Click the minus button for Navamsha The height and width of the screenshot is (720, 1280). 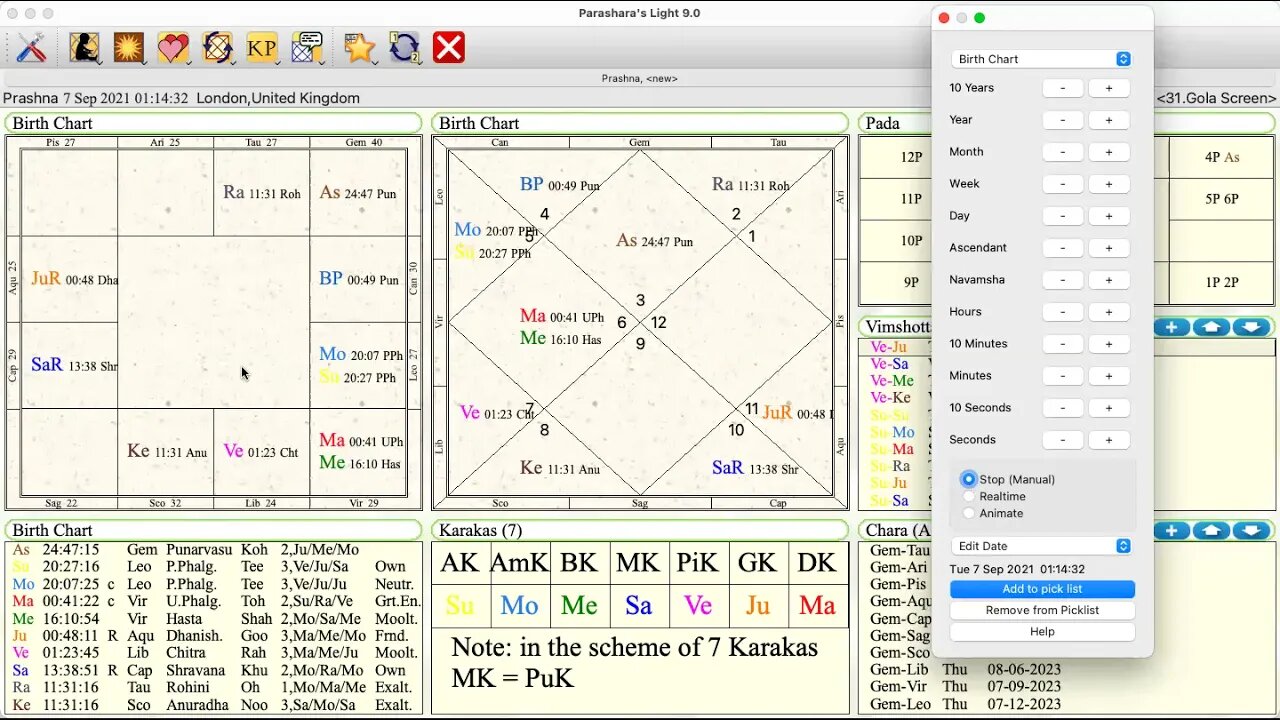pyautogui.click(x=1063, y=280)
